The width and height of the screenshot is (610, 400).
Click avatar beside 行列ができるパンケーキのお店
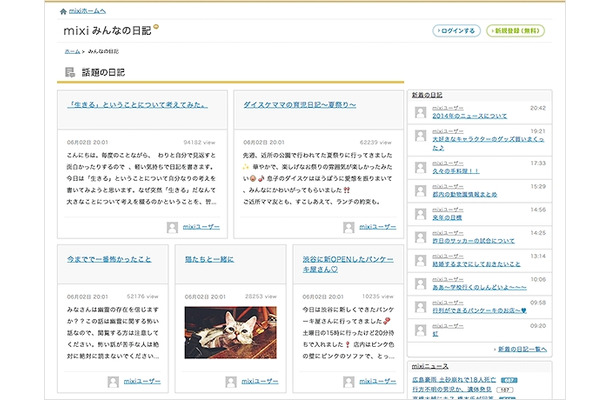pyautogui.click(x=421, y=307)
